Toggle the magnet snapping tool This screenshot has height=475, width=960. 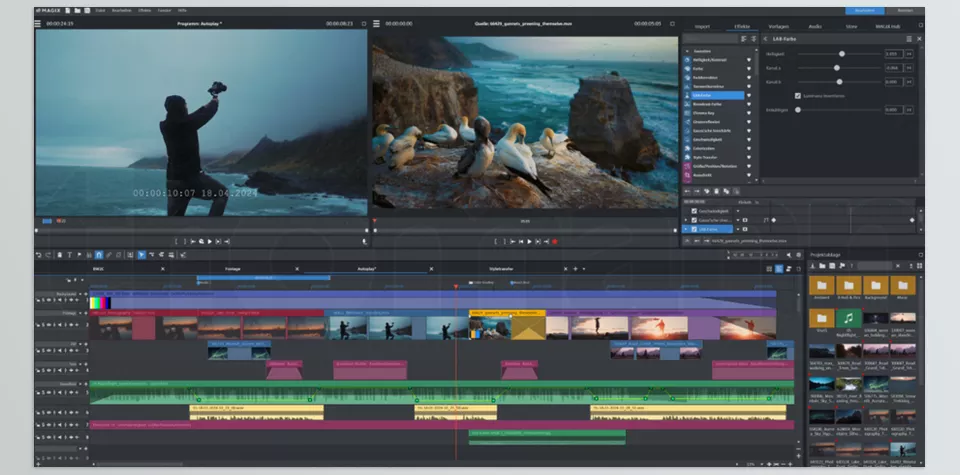click(x=99, y=255)
